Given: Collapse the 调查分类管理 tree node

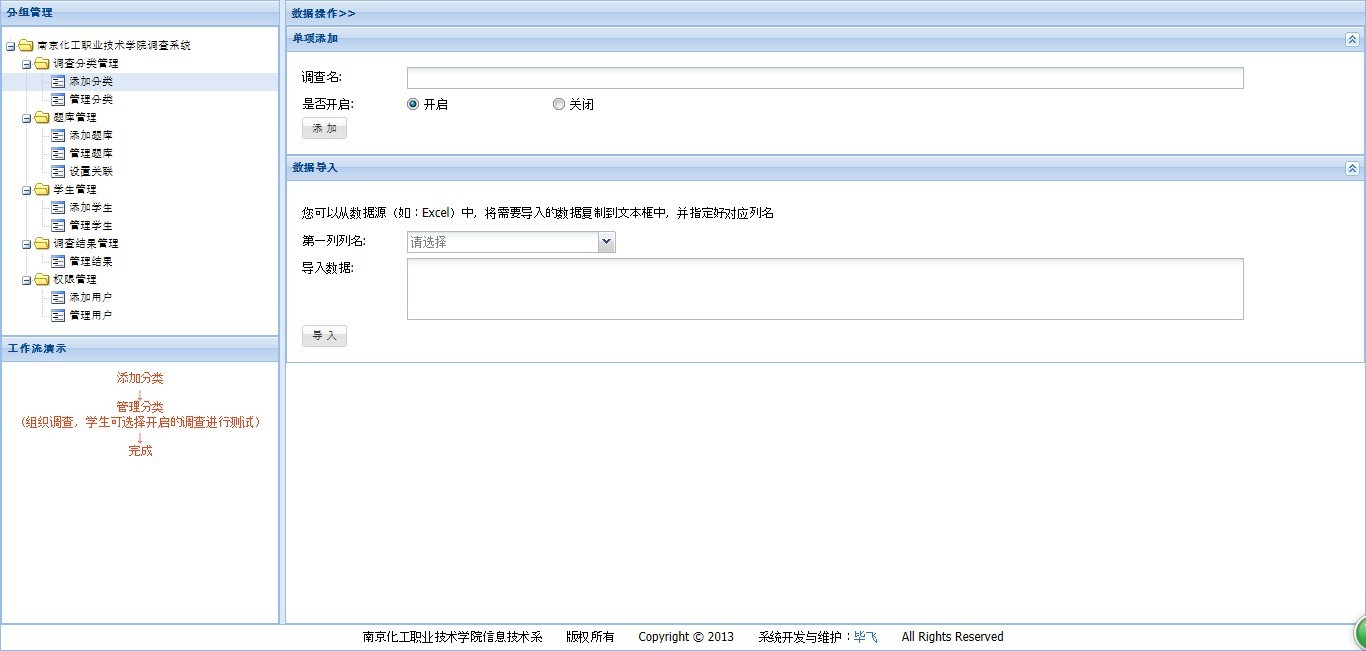Looking at the screenshot, I should coord(27,63).
